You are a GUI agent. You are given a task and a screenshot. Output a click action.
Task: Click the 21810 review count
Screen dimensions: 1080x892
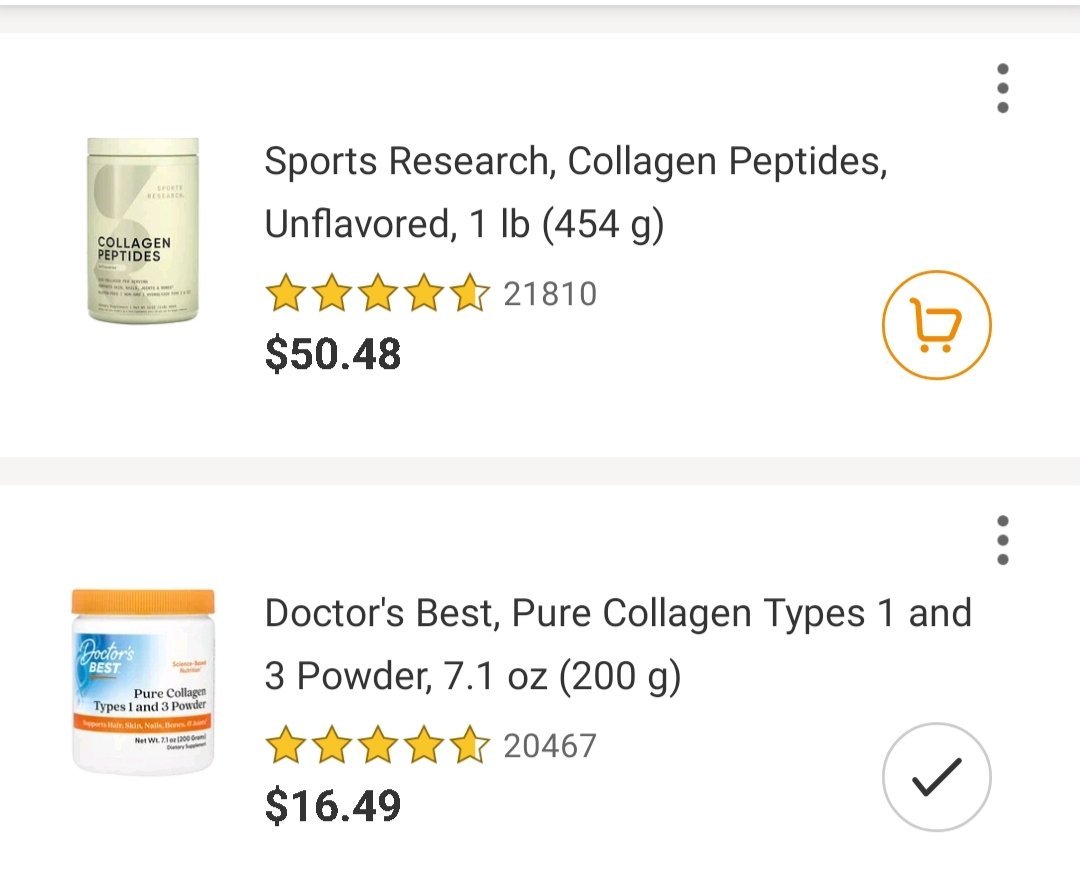point(550,295)
